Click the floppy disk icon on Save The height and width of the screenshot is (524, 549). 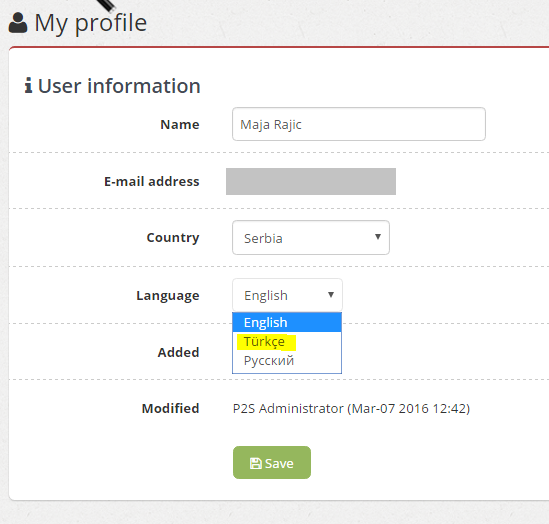[256, 463]
